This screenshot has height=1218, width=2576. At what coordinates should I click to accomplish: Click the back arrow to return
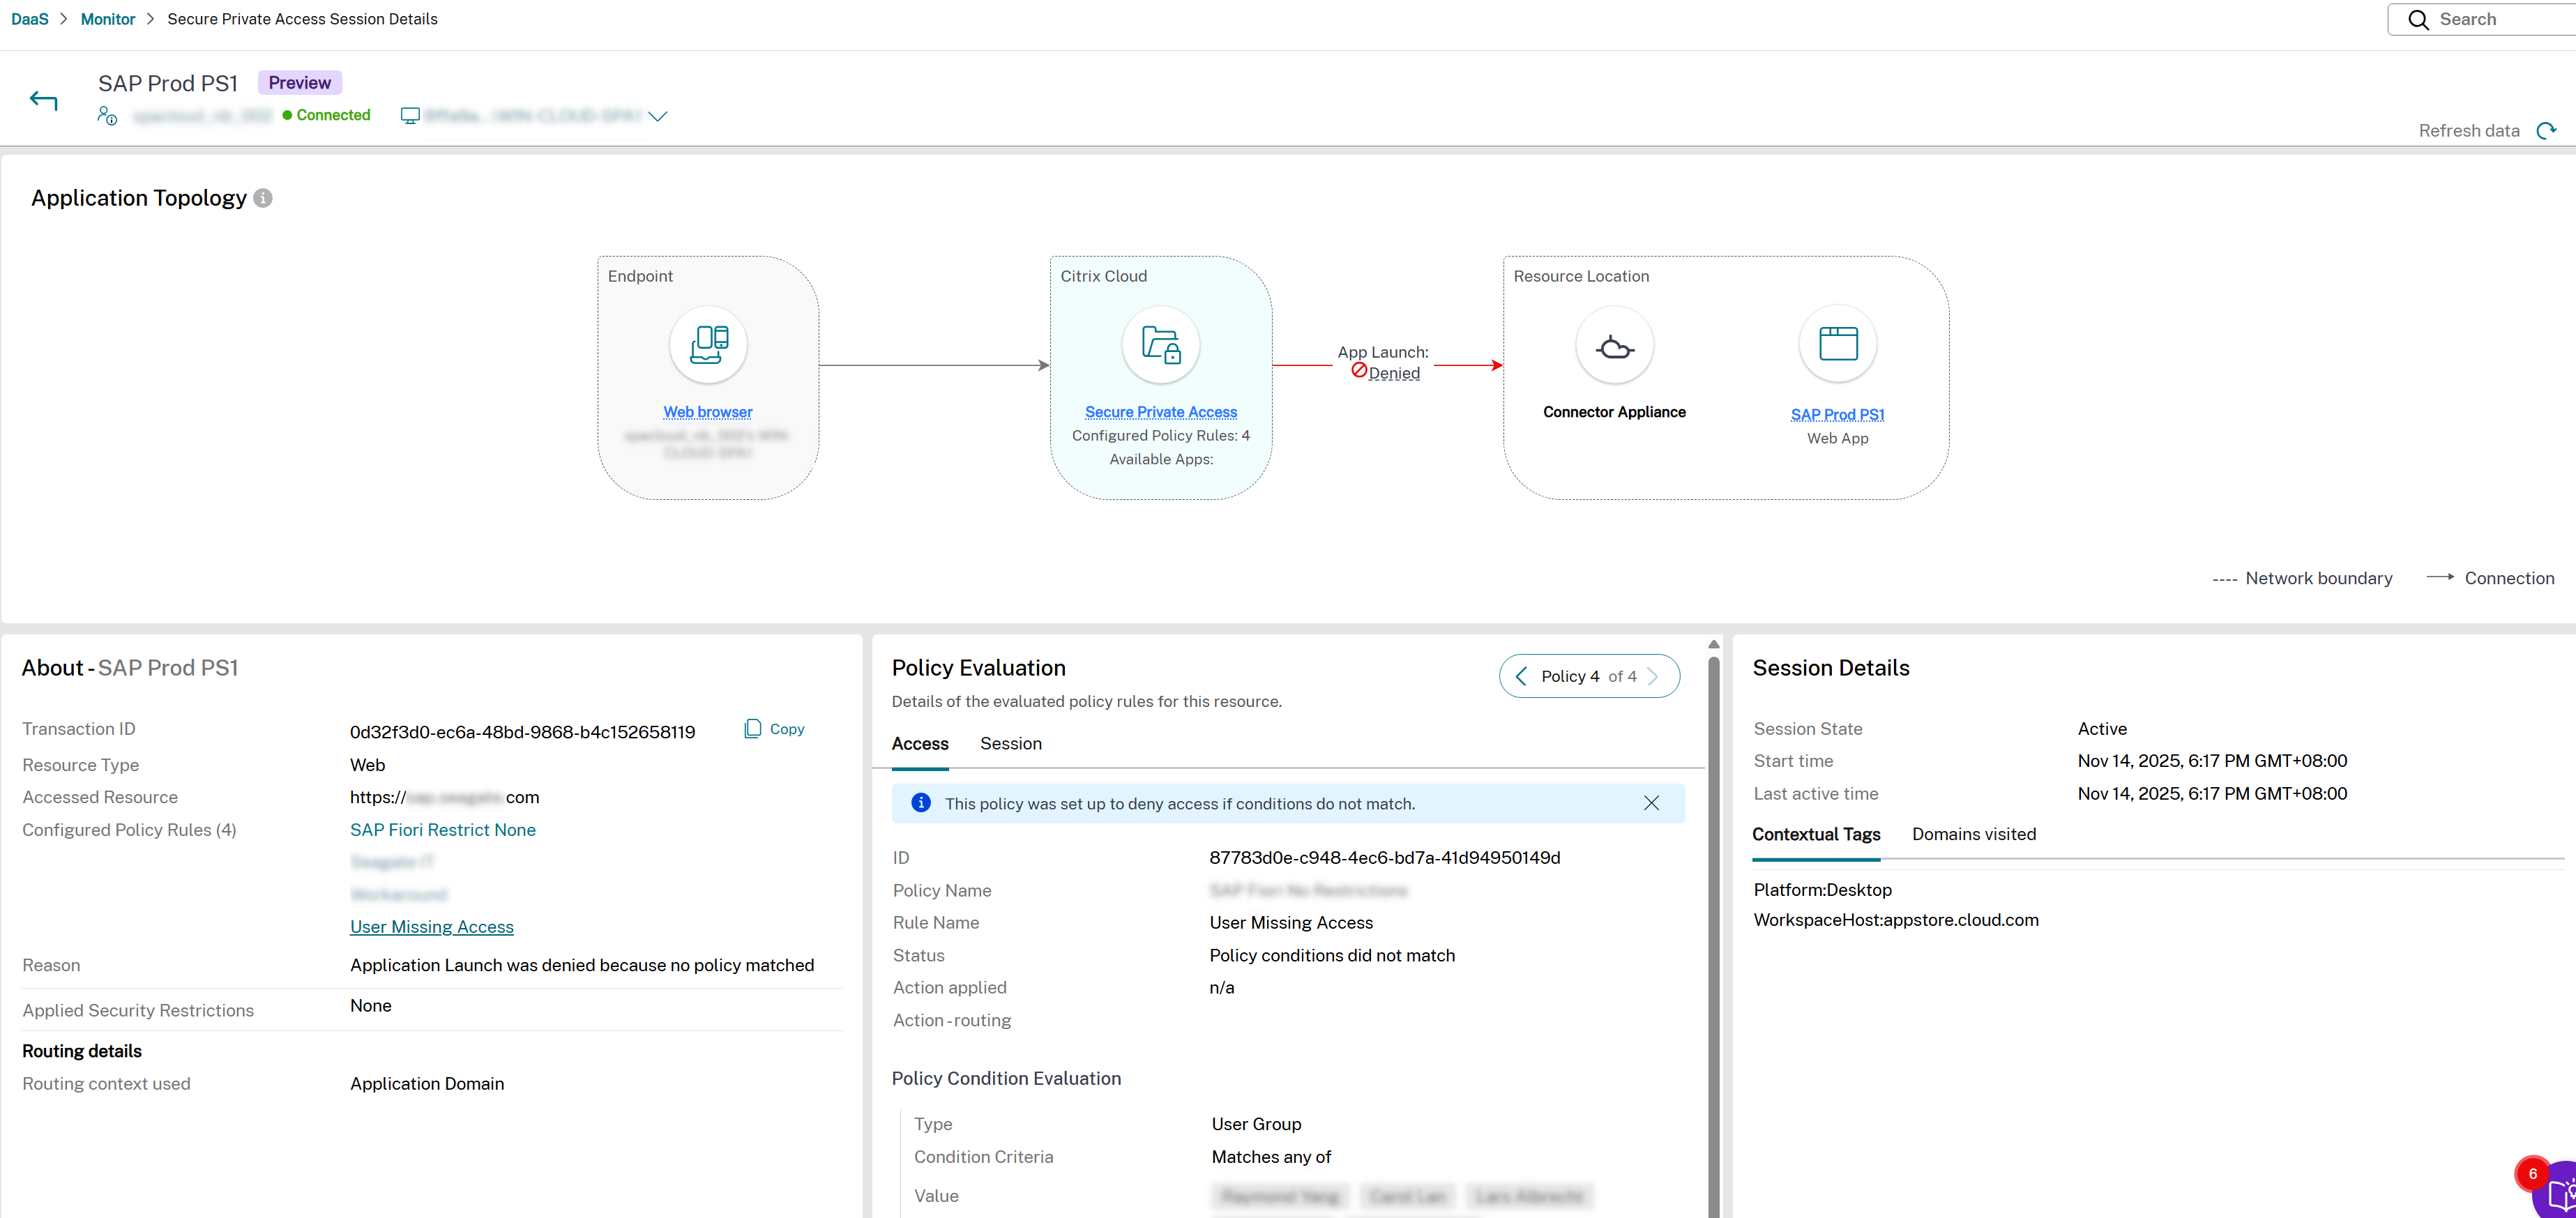(43, 100)
